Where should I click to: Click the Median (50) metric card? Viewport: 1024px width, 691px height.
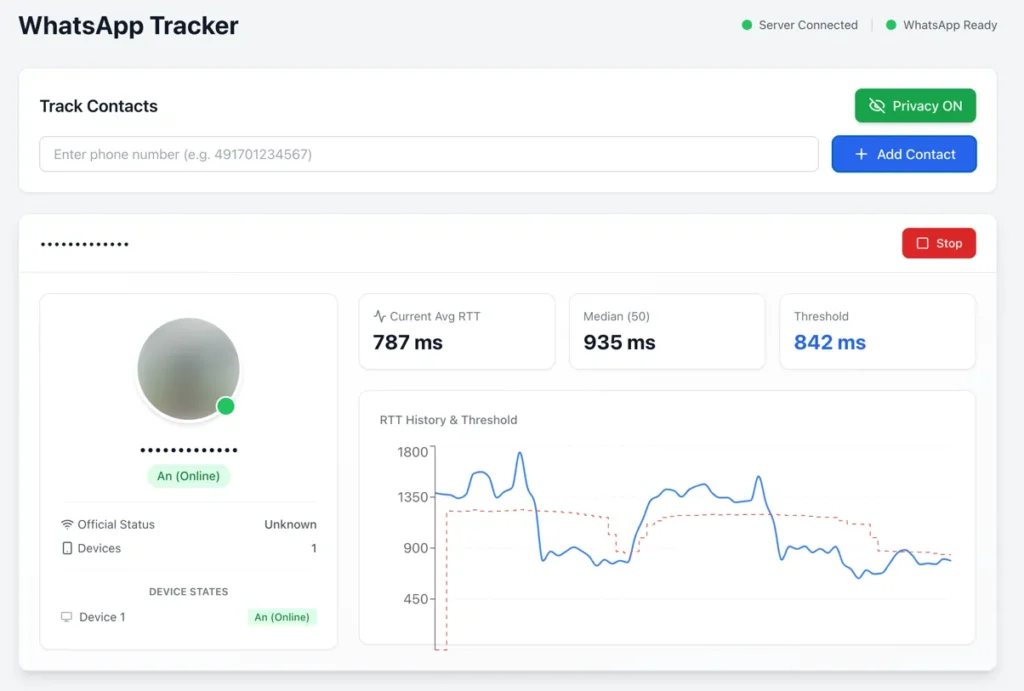(x=667, y=332)
